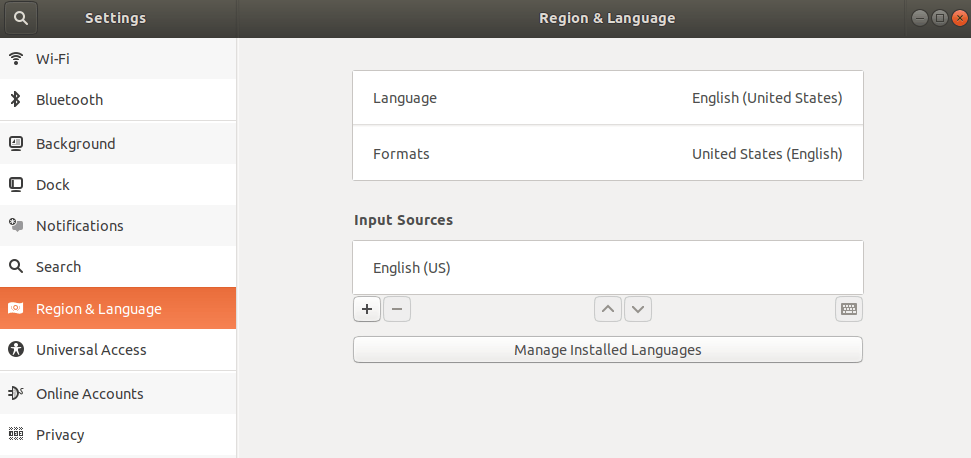Select Region & Language in sidebar
971x458 pixels.
pyautogui.click(x=98, y=308)
